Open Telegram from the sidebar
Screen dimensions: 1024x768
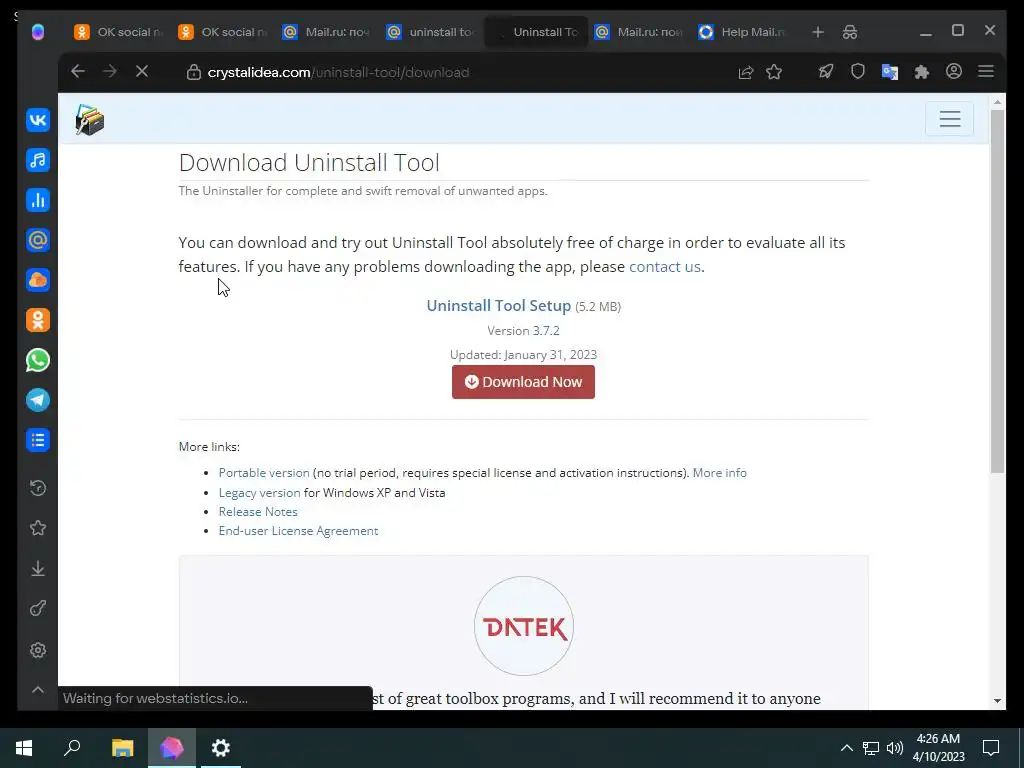point(38,400)
